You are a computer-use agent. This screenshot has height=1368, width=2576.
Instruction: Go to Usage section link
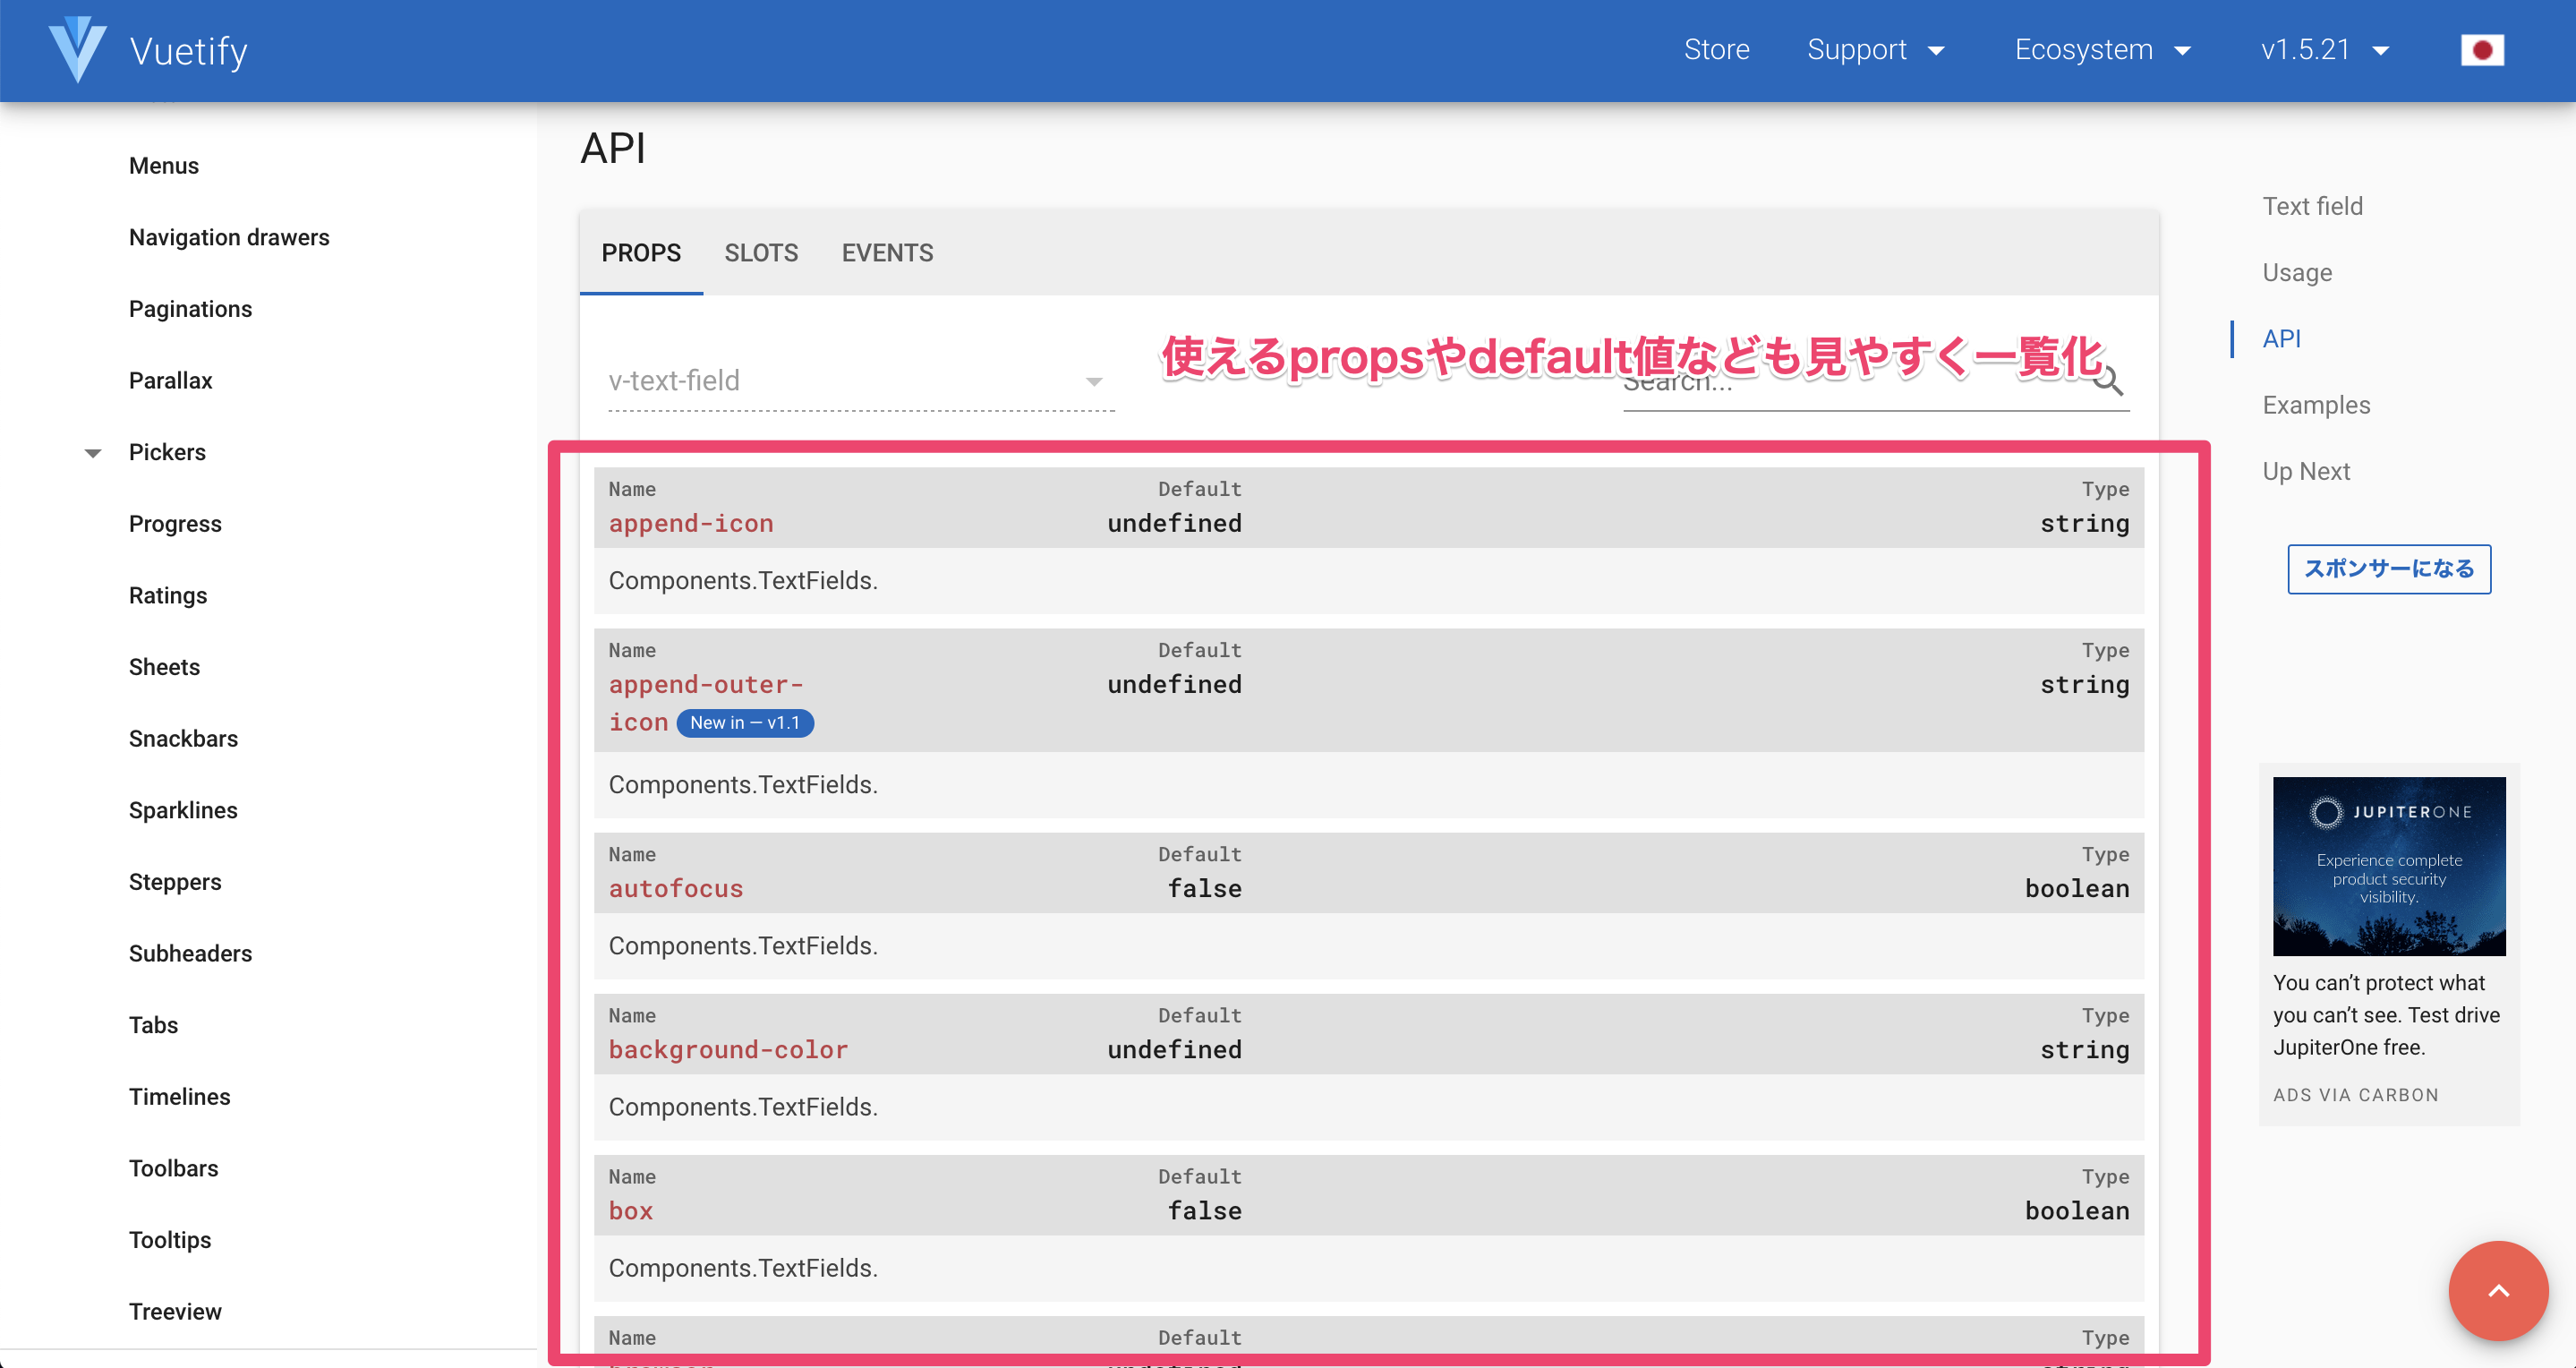(2297, 273)
